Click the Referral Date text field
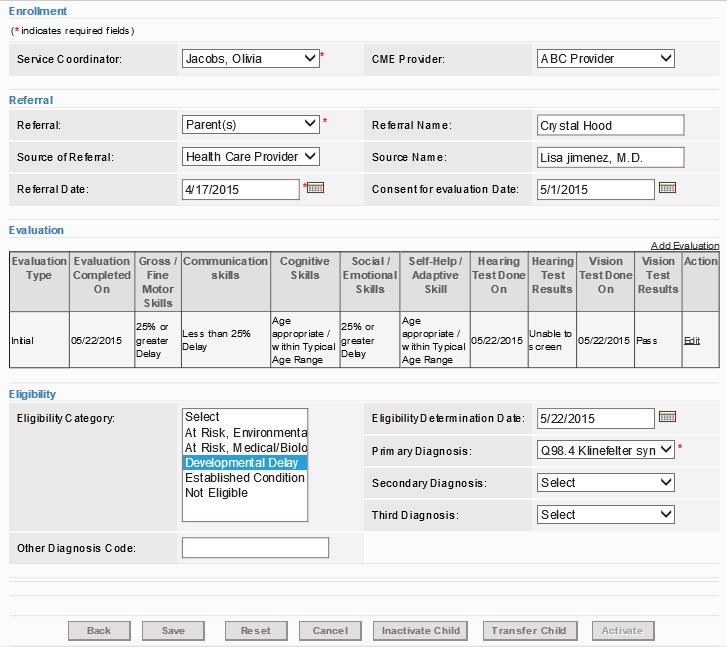Screen dimensions: 727x647 [240, 189]
